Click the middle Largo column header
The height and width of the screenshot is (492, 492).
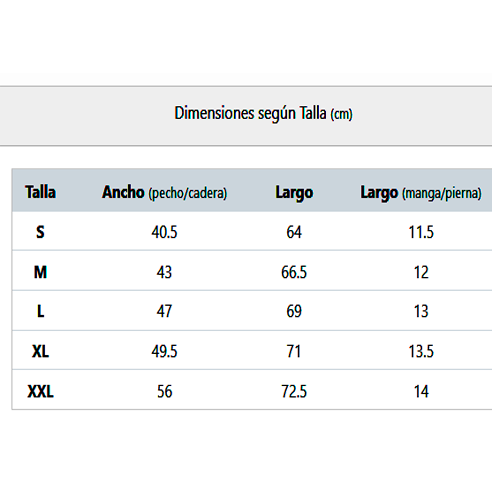click(x=294, y=193)
